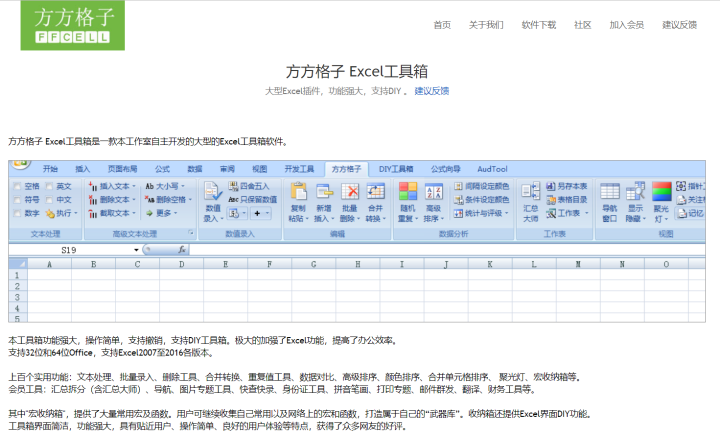720x436 pixels.
Task: Click the 间隔设定颜色 tool
Action: tap(481, 186)
